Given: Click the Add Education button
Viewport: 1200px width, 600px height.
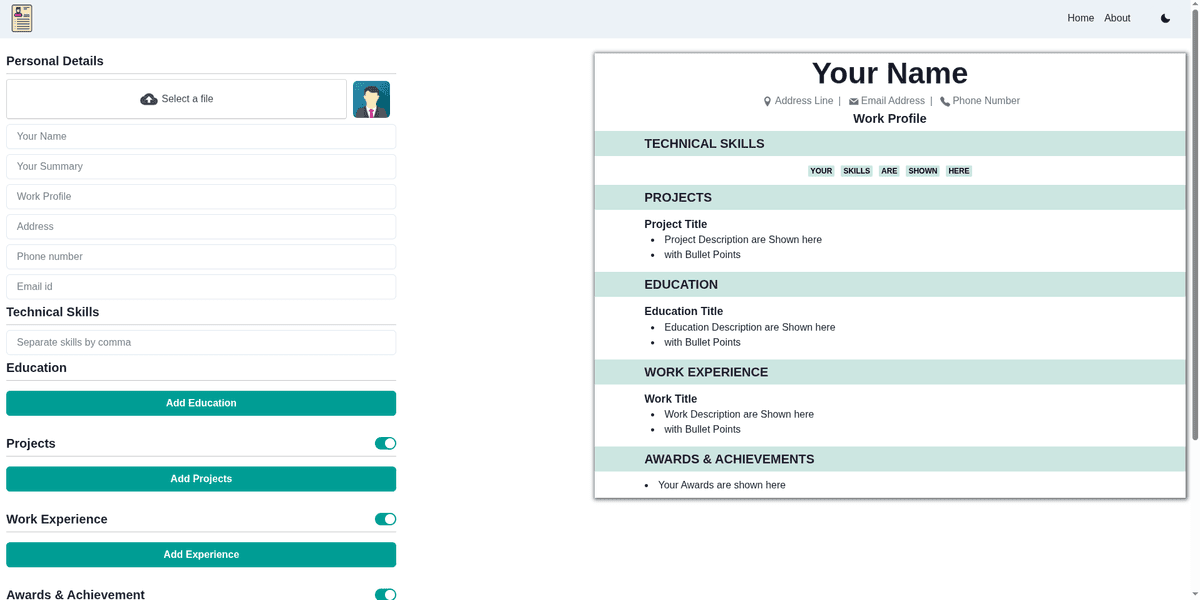Looking at the screenshot, I should point(201,402).
